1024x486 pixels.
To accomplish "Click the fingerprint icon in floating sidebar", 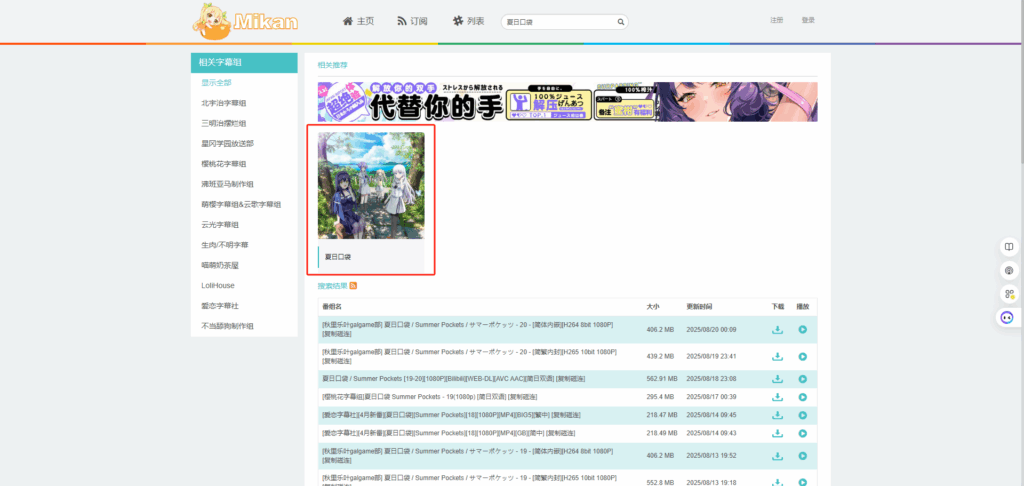I will click(x=1009, y=270).
